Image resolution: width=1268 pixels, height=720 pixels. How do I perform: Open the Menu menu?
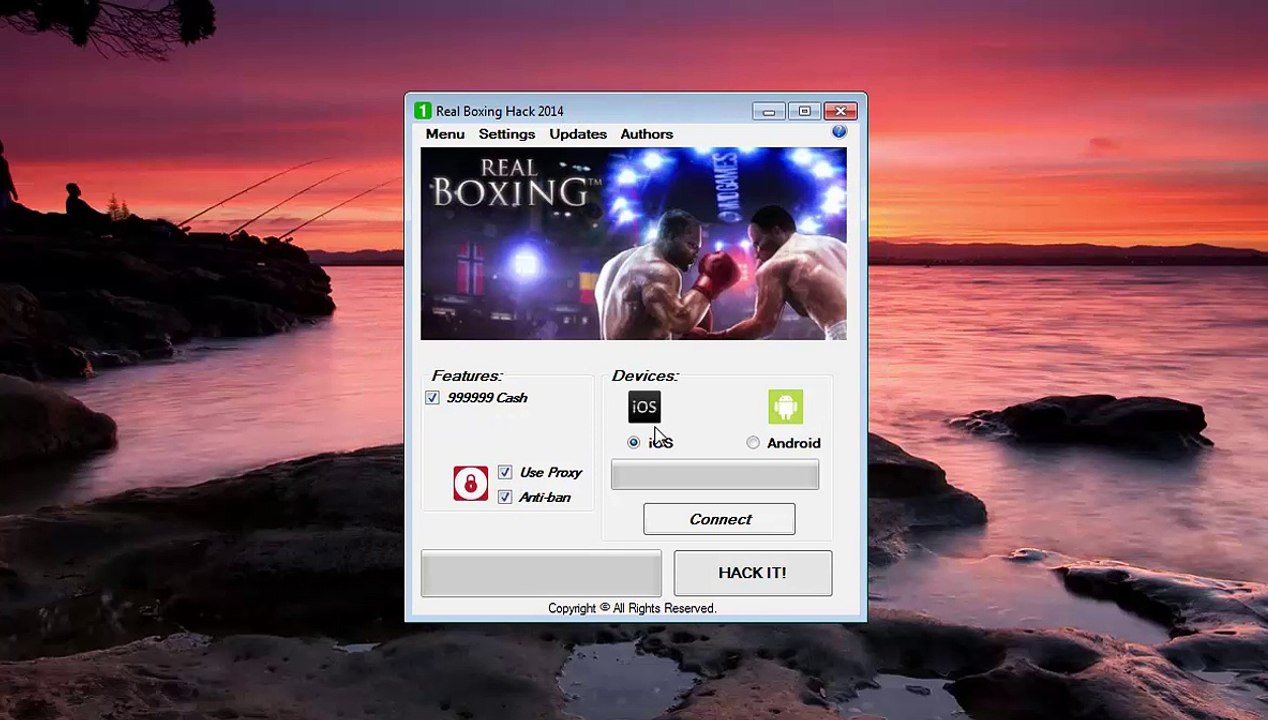445,134
